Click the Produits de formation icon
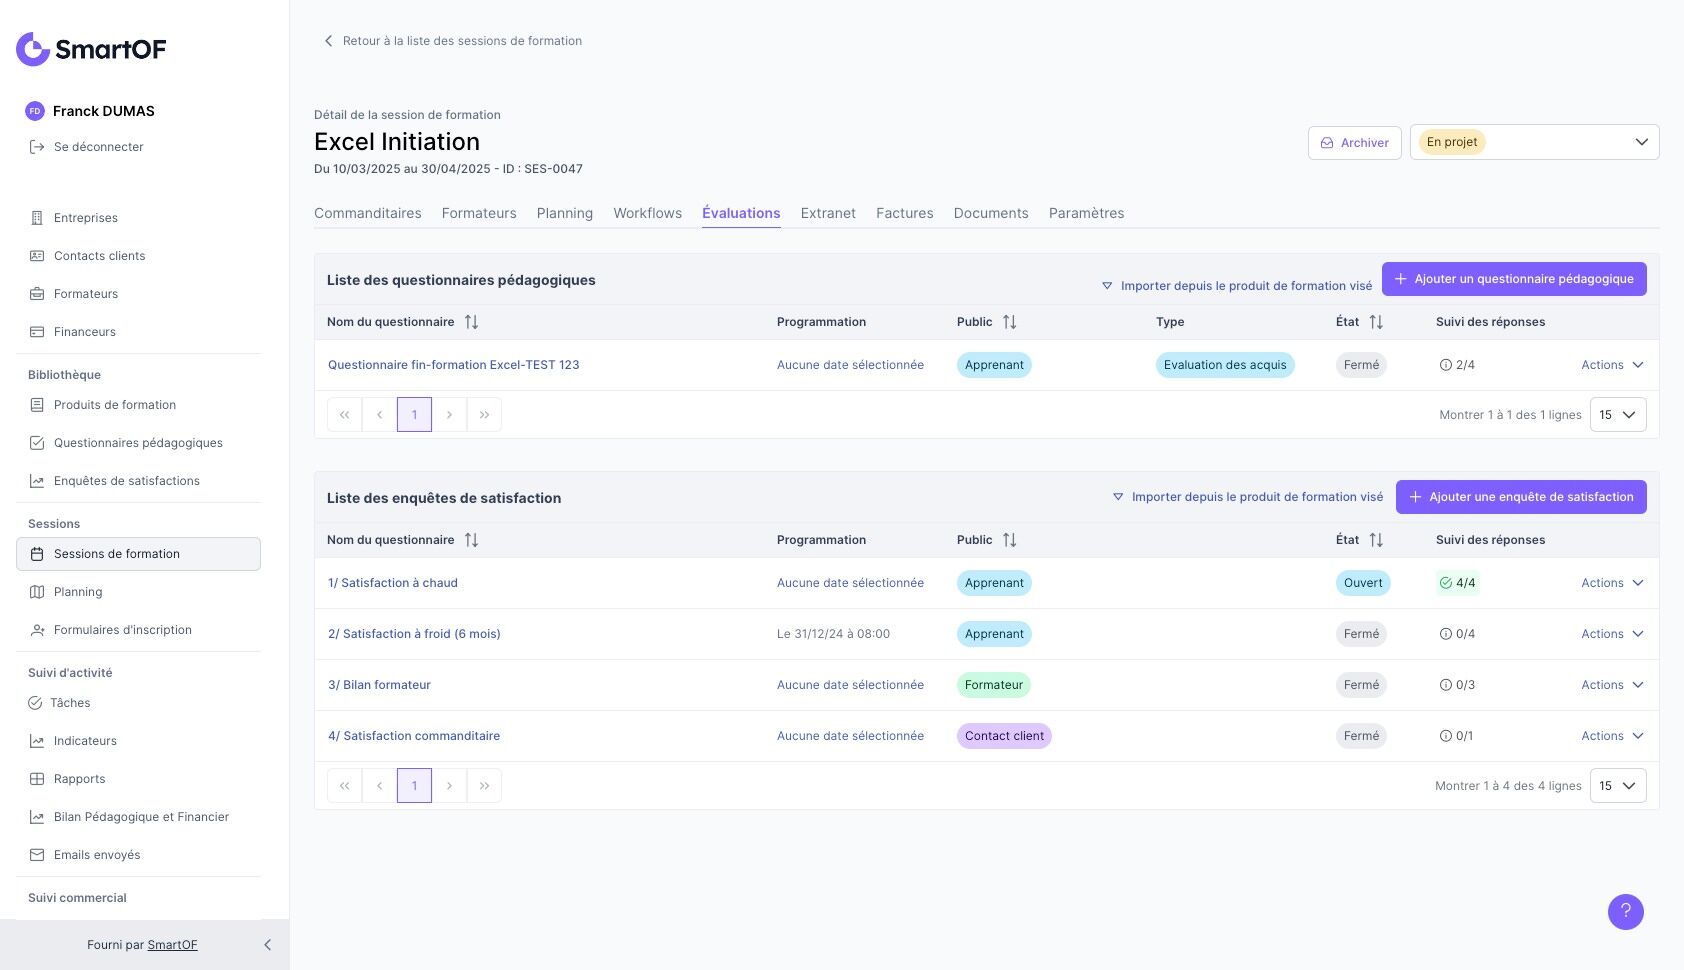The width and height of the screenshot is (1684, 970). tap(37, 405)
